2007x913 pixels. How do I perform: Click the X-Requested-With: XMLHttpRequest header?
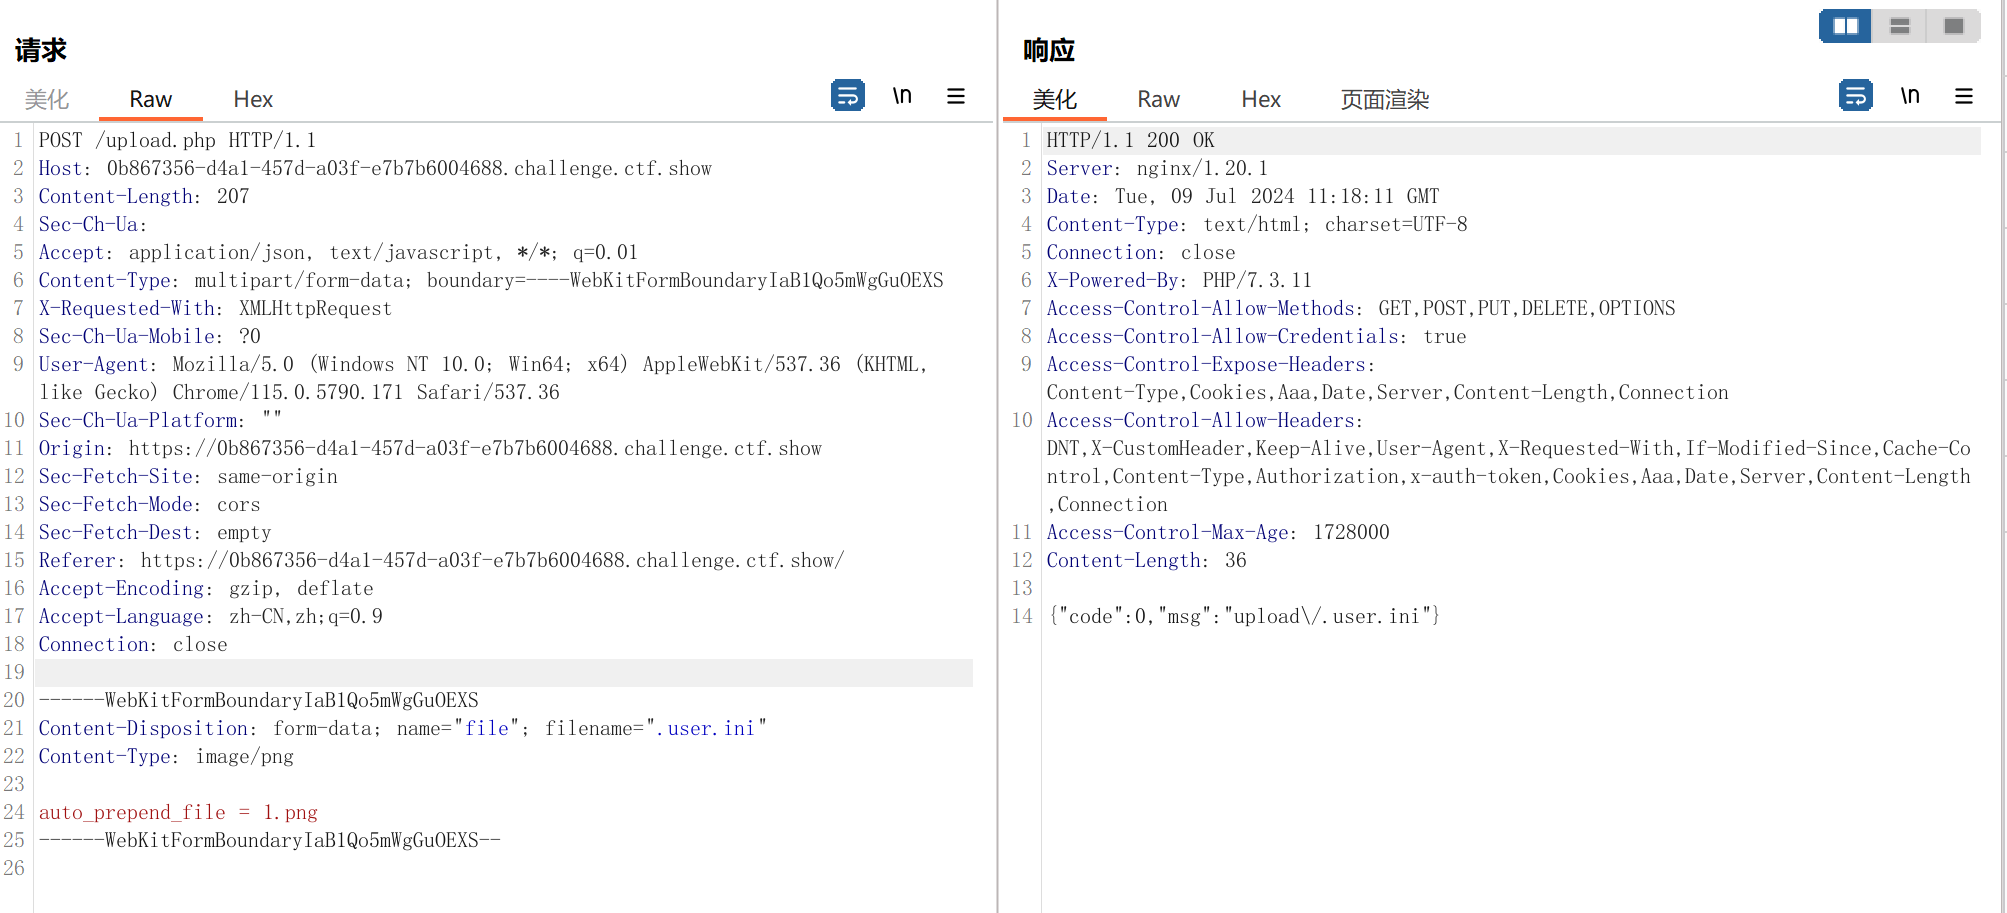tap(215, 308)
